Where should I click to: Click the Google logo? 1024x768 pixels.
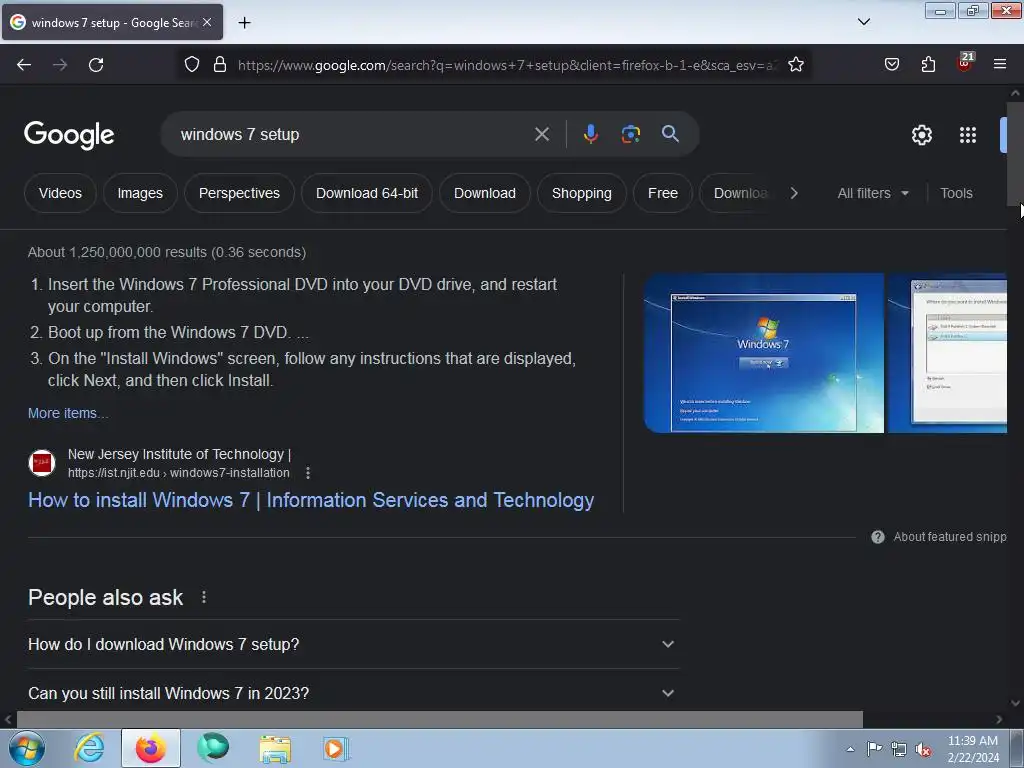pyautogui.click(x=69, y=135)
